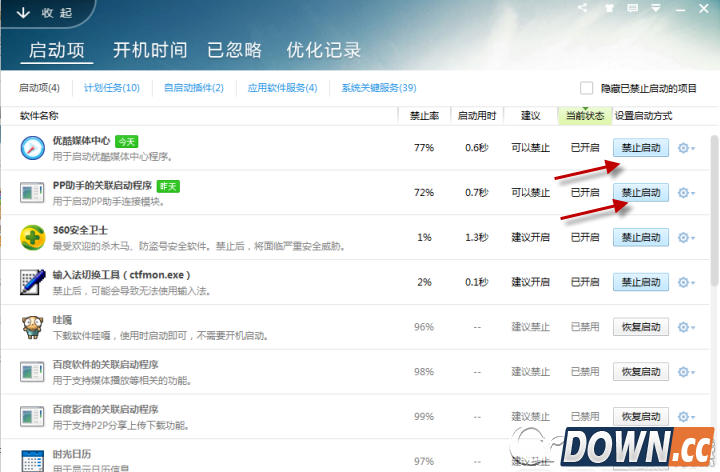Click 禁止启动 for PP助手的关联启动程序
This screenshot has width=720, height=472.
pos(641,193)
